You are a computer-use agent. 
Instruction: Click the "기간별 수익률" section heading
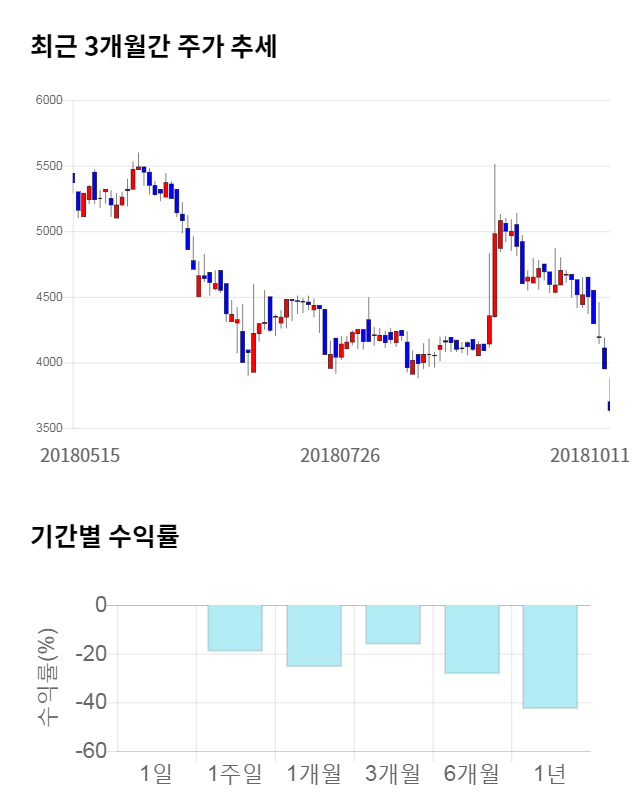pos(104,536)
